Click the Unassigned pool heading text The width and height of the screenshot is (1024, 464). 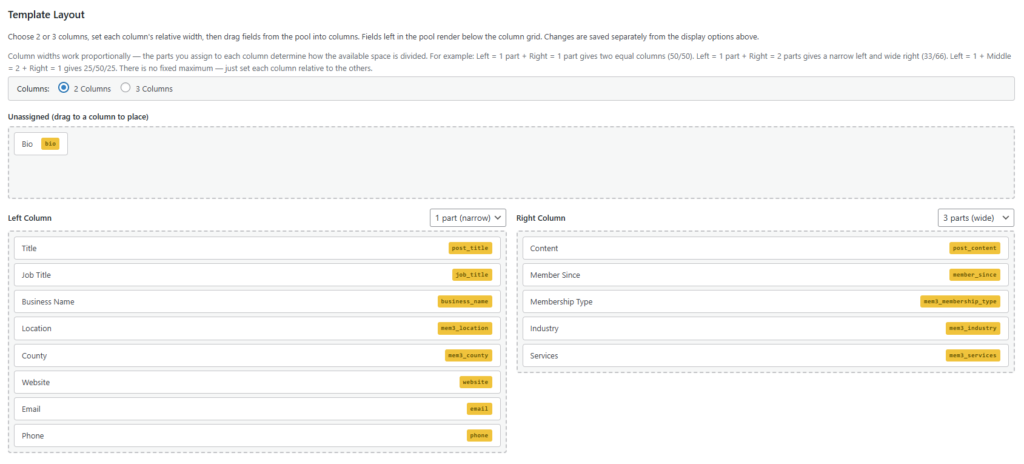pyautogui.click(x=78, y=116)
